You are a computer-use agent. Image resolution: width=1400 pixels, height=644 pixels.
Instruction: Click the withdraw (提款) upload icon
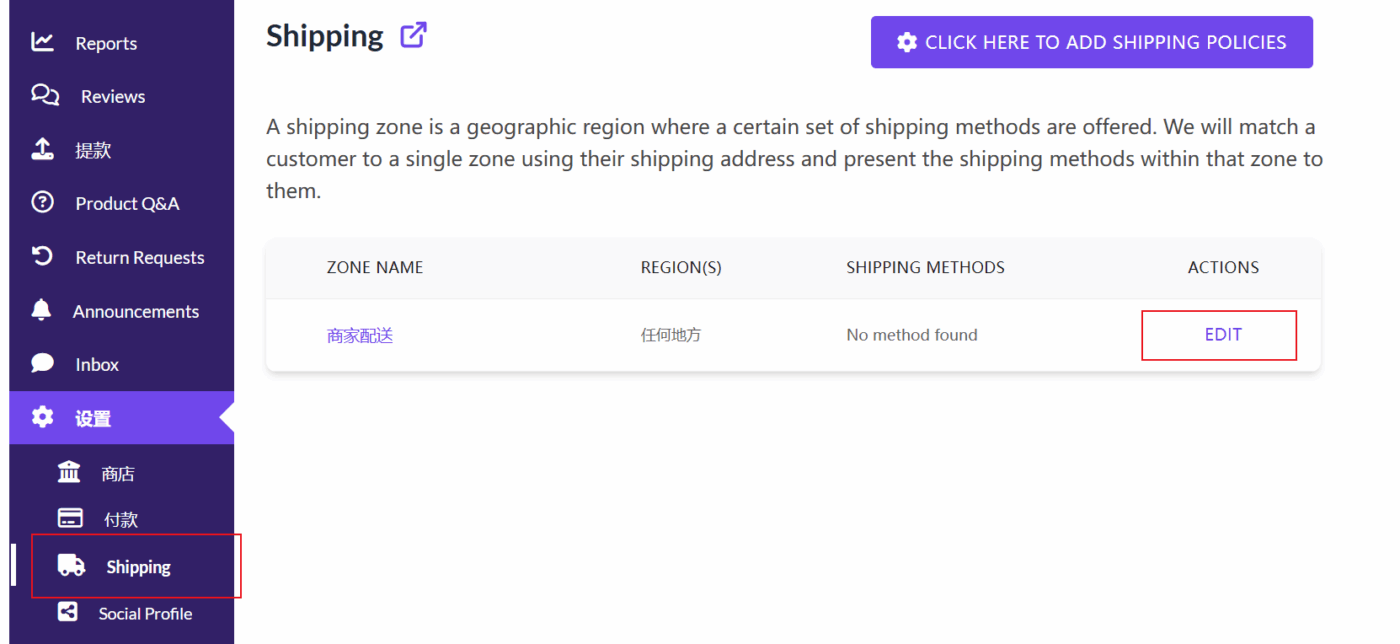pos(42,150)
